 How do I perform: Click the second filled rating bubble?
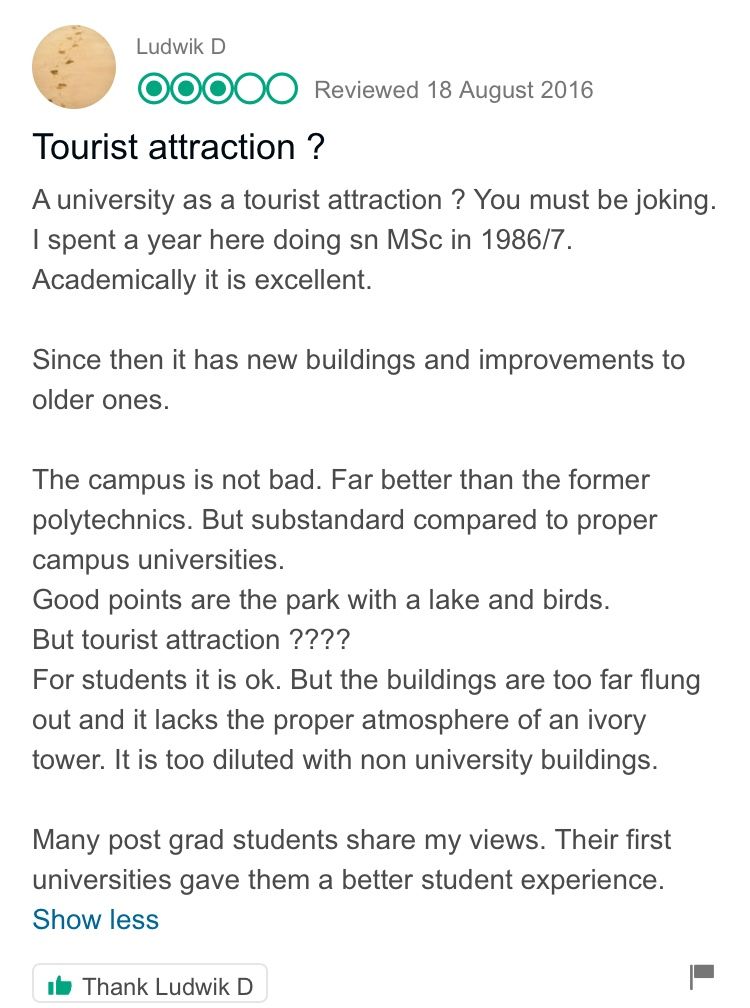point(186,89)
